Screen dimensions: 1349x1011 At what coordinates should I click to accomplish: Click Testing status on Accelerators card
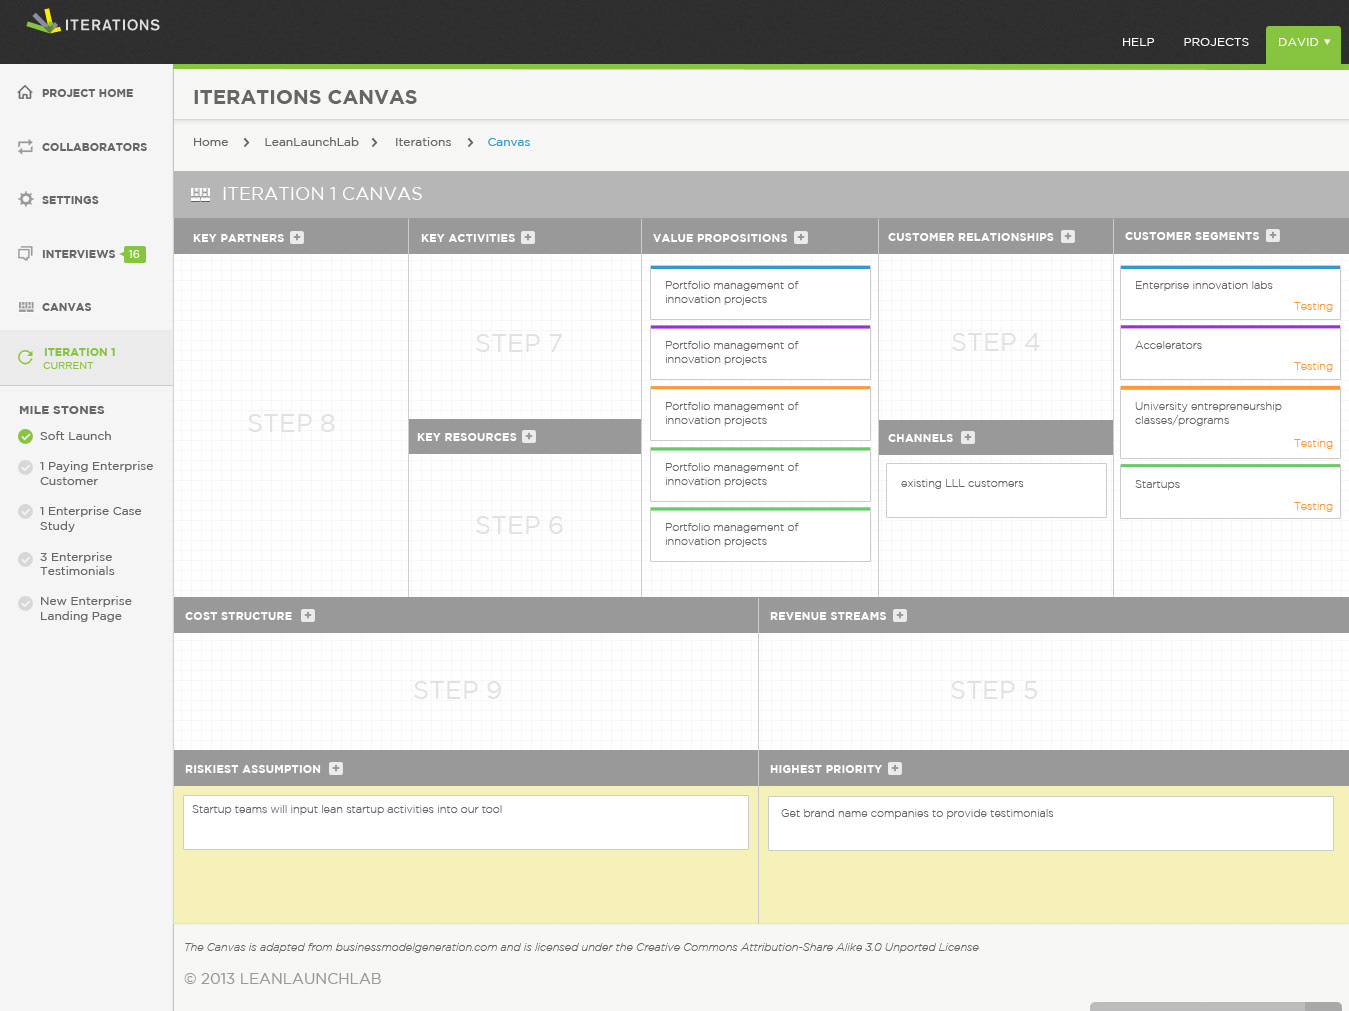click(1313, 367)
